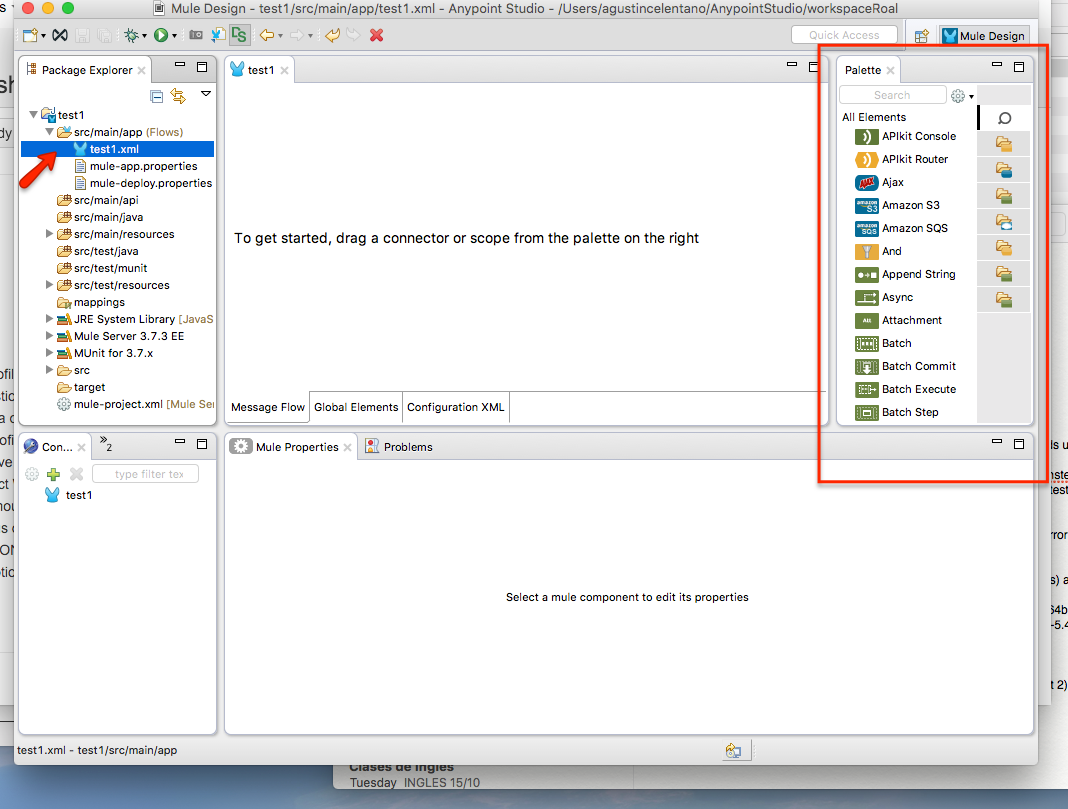This screenshot has height=809, width=1068.
Task: Click the red X toolbar icon
Action: point(377,35)
